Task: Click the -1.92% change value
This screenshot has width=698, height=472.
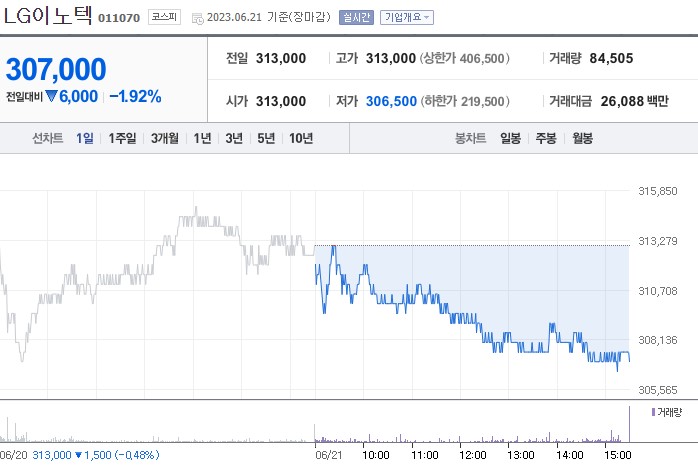Action: [135, 96]
